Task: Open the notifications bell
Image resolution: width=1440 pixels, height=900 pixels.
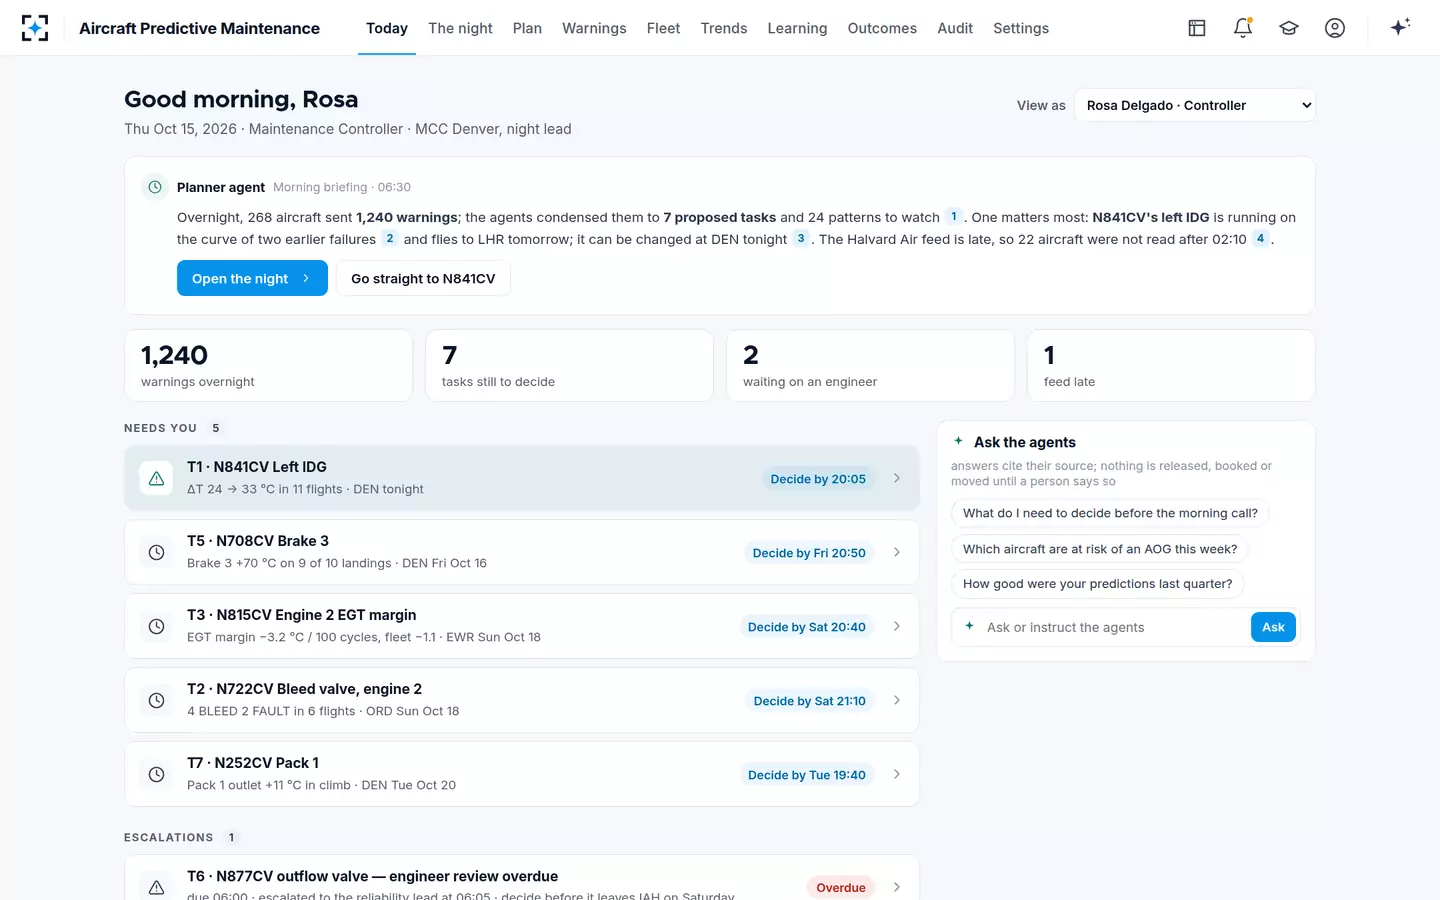Action: click(1243, 28)
